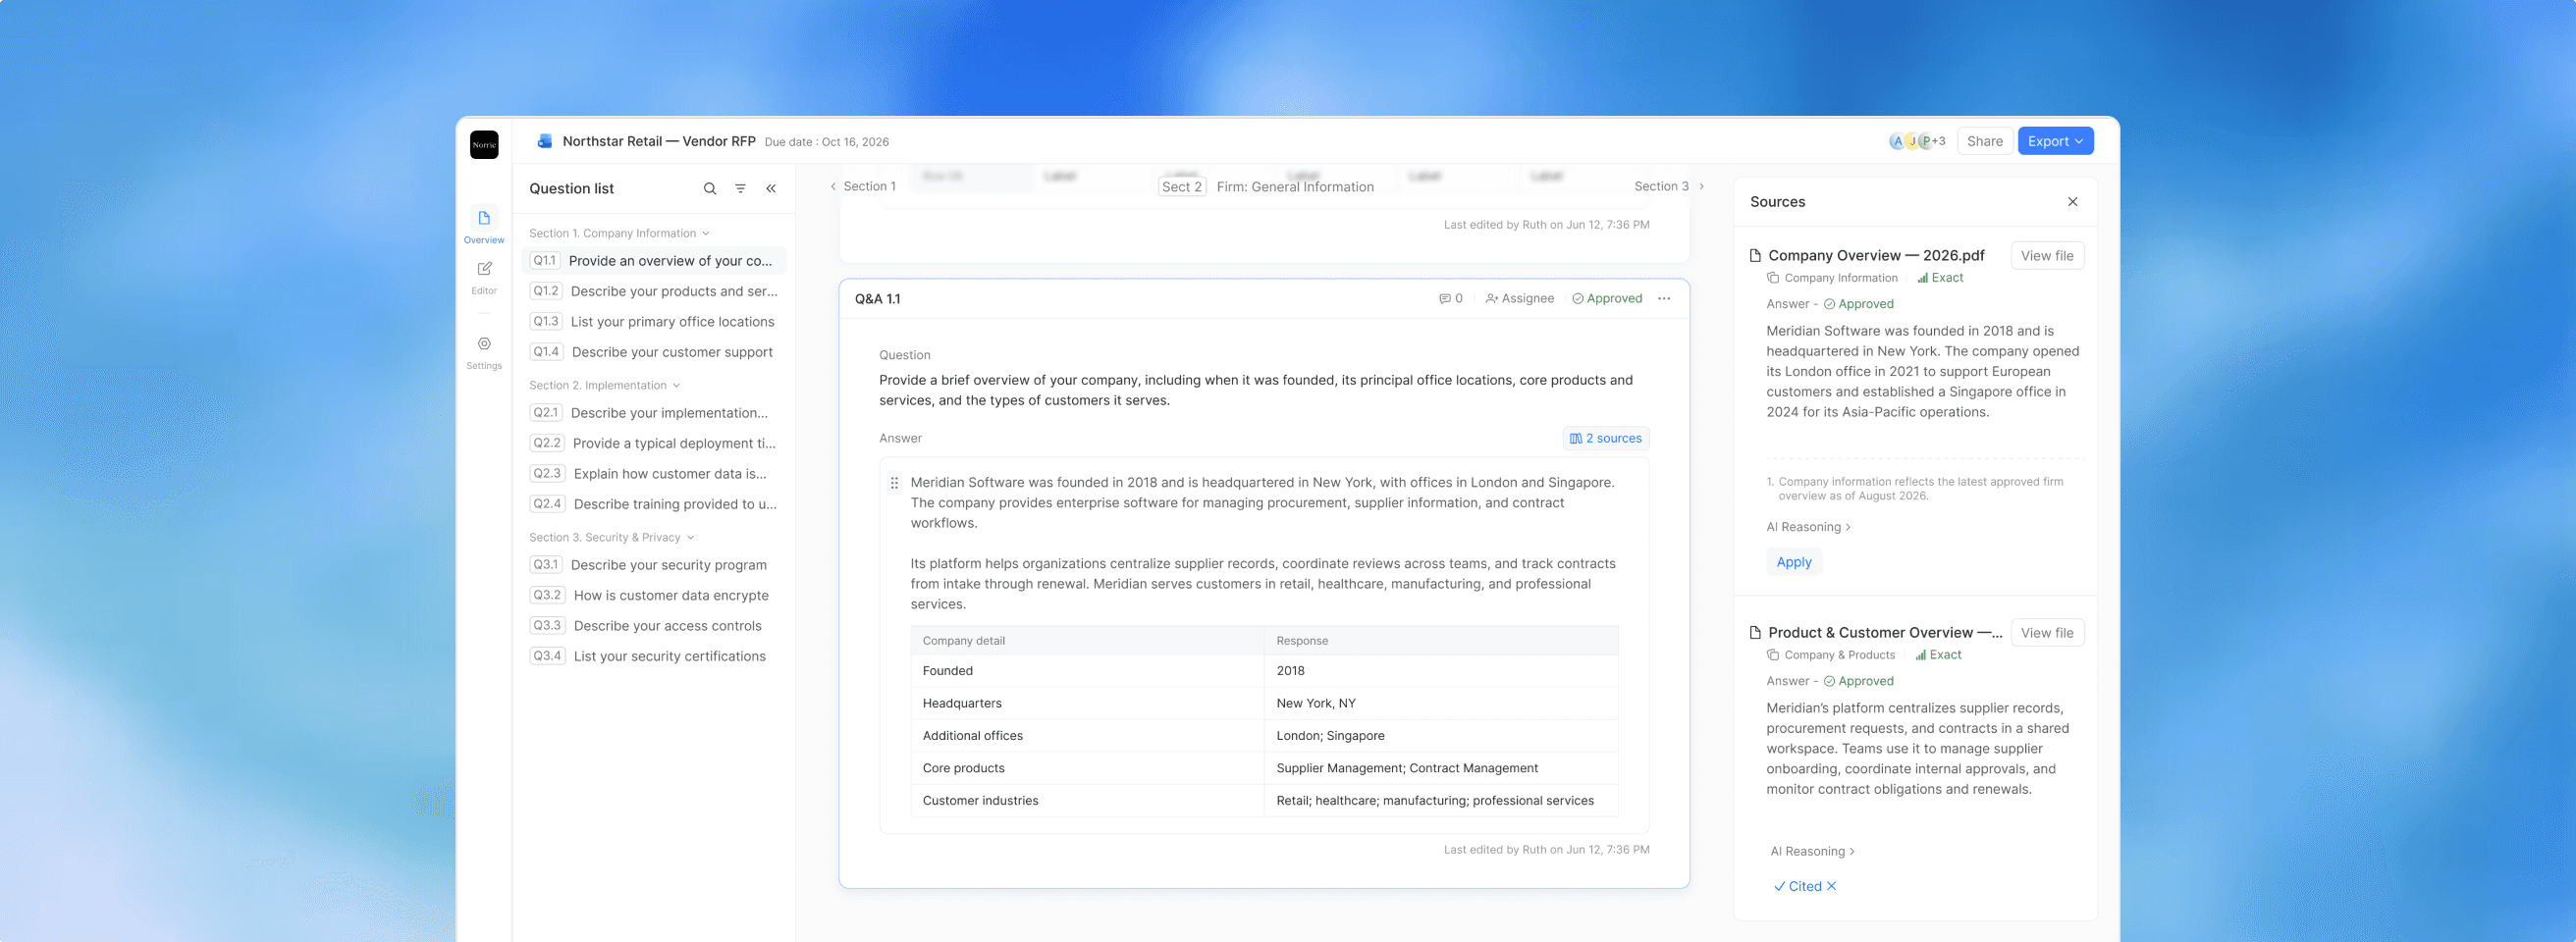Image resolution: width=2576 pixels, height=942 pixels.
Task: Go to next Section 3
Action: (x=1669, y=186)
